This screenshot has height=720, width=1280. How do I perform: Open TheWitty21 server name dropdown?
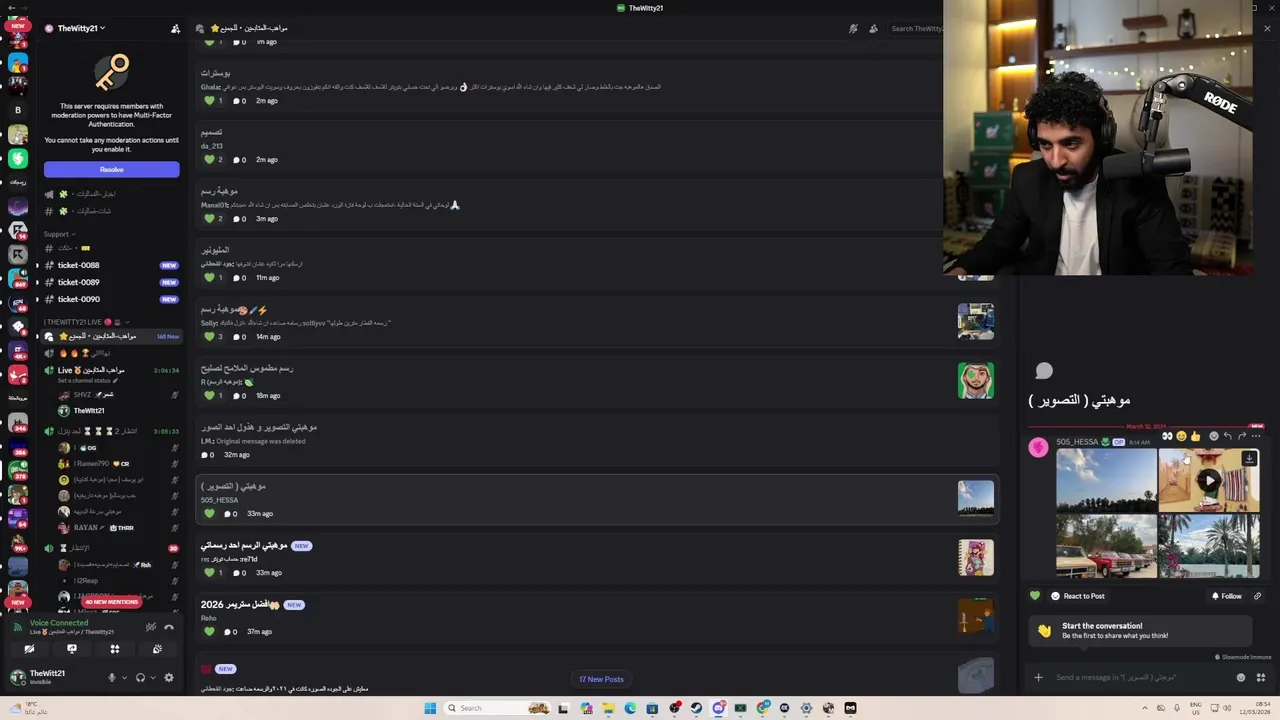(x=81, y=28)
